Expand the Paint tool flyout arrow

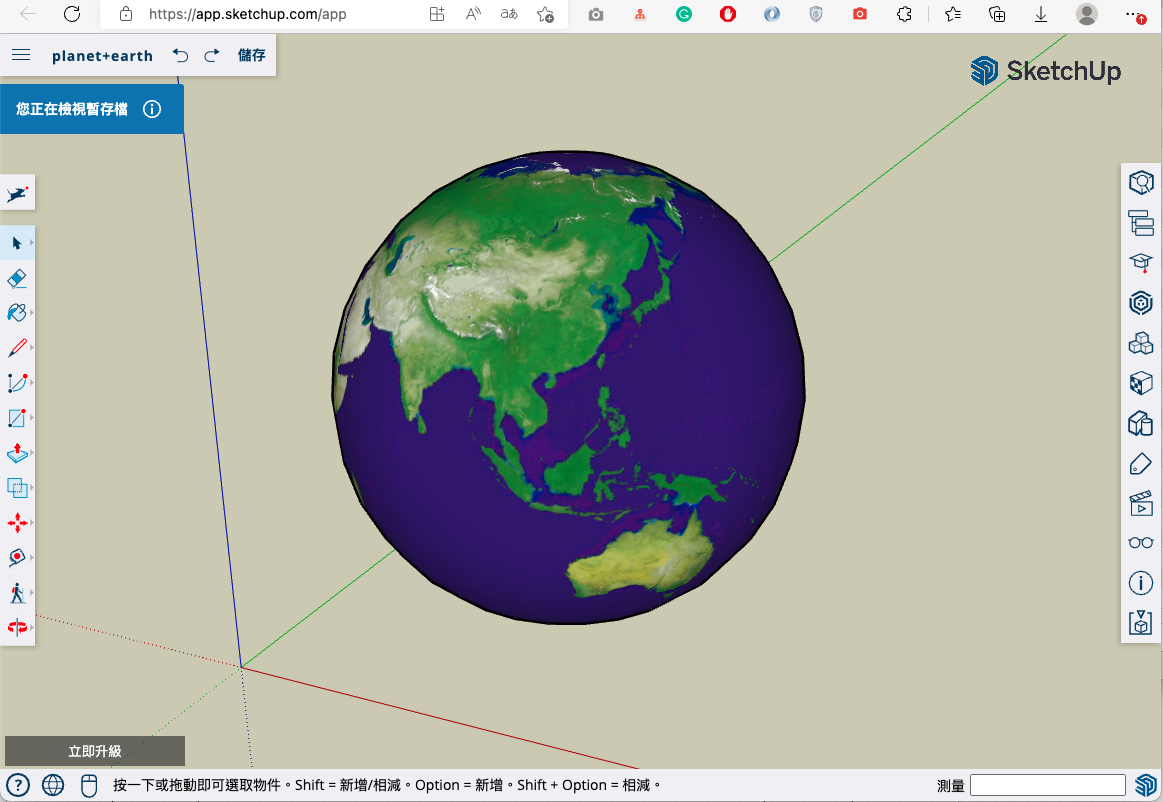(x=32, y=312)
